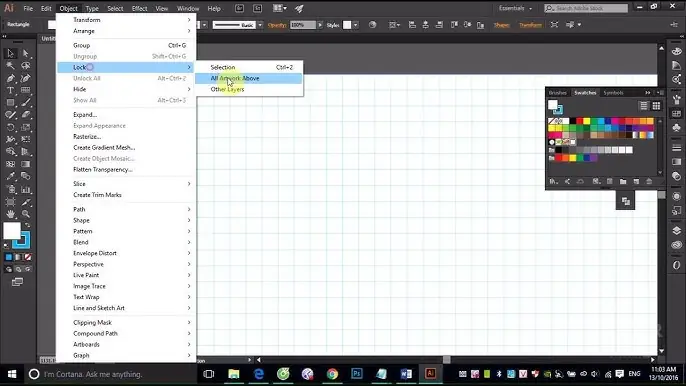Expand the Hide submenu

click(x=126, y=89)
